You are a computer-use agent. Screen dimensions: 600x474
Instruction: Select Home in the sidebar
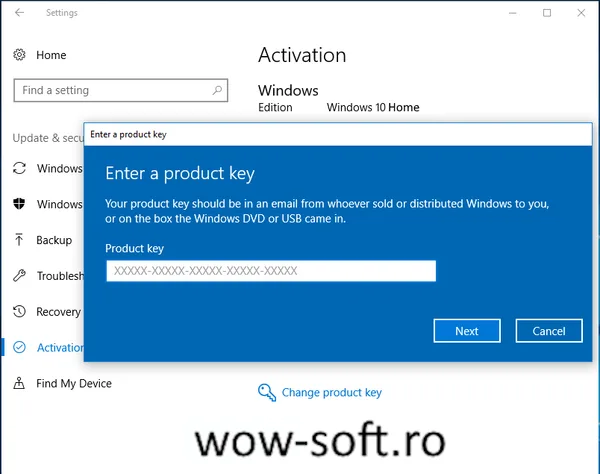click(x=51, y=55)
